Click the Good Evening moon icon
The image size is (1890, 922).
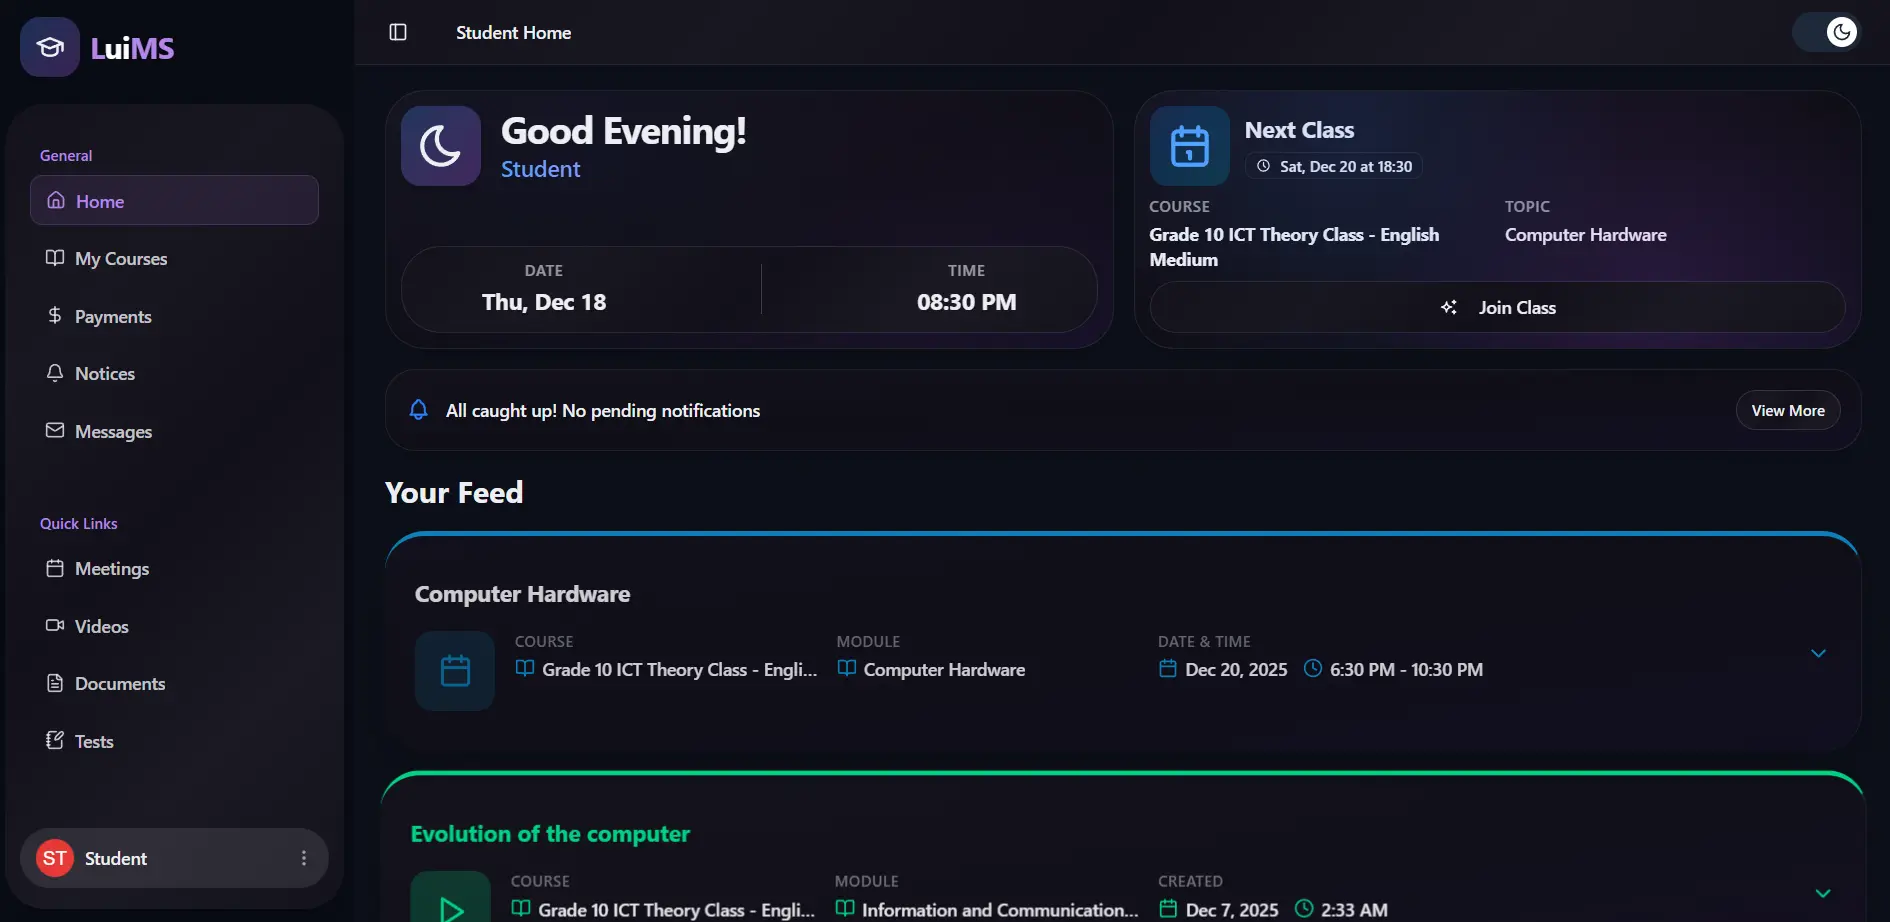click(441, 146)
